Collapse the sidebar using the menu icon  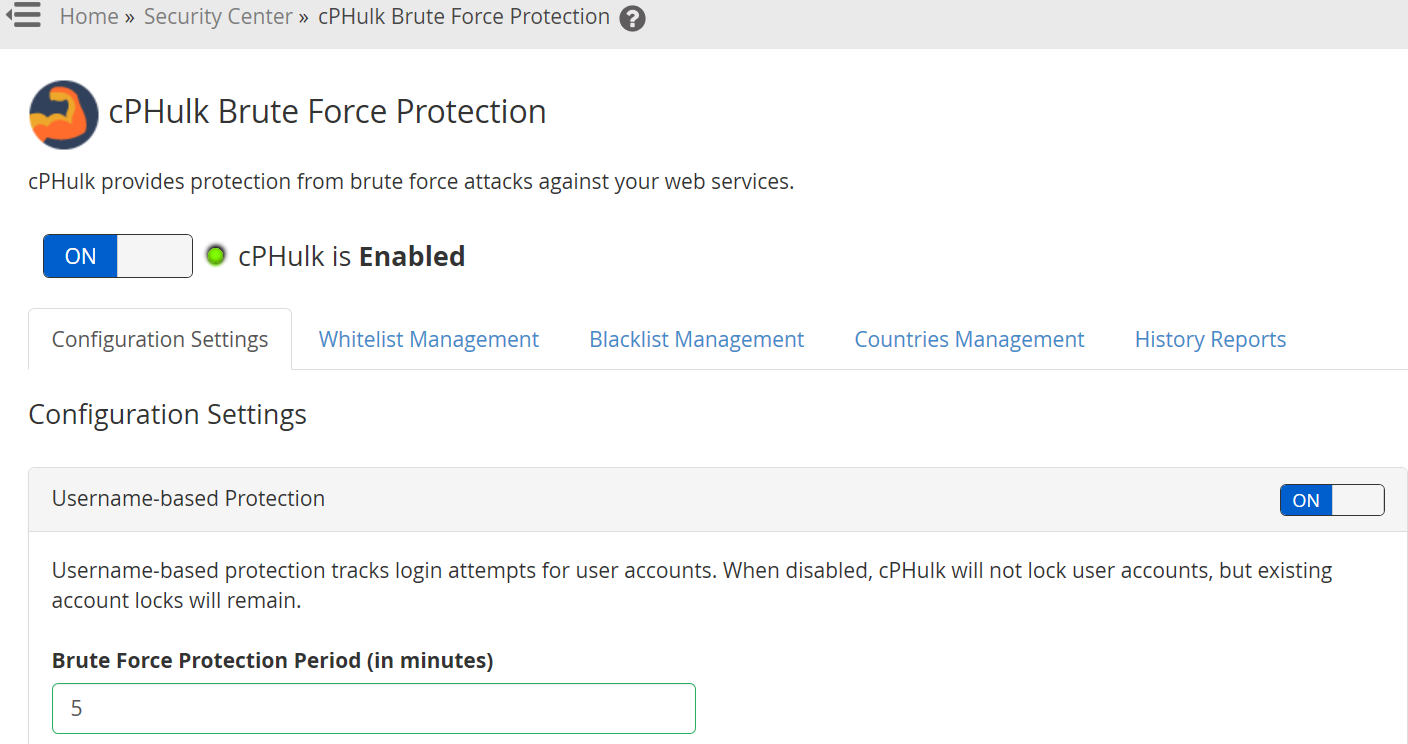[24, 15]
